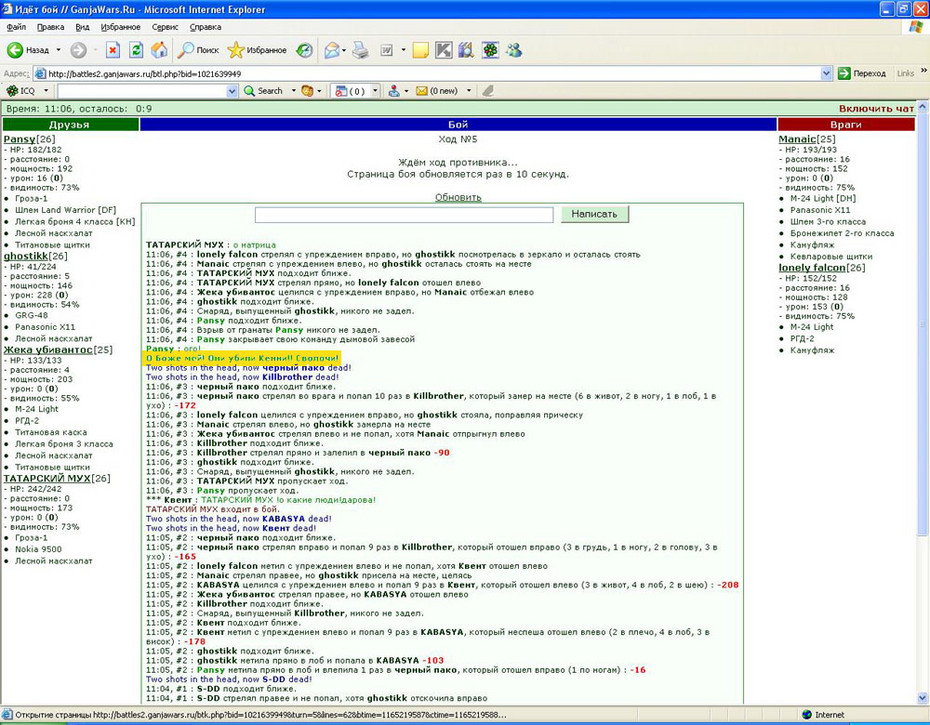The height and width of the screenshot is (725, 930).
Task: Click the Написать button
Action: (594, 214)
